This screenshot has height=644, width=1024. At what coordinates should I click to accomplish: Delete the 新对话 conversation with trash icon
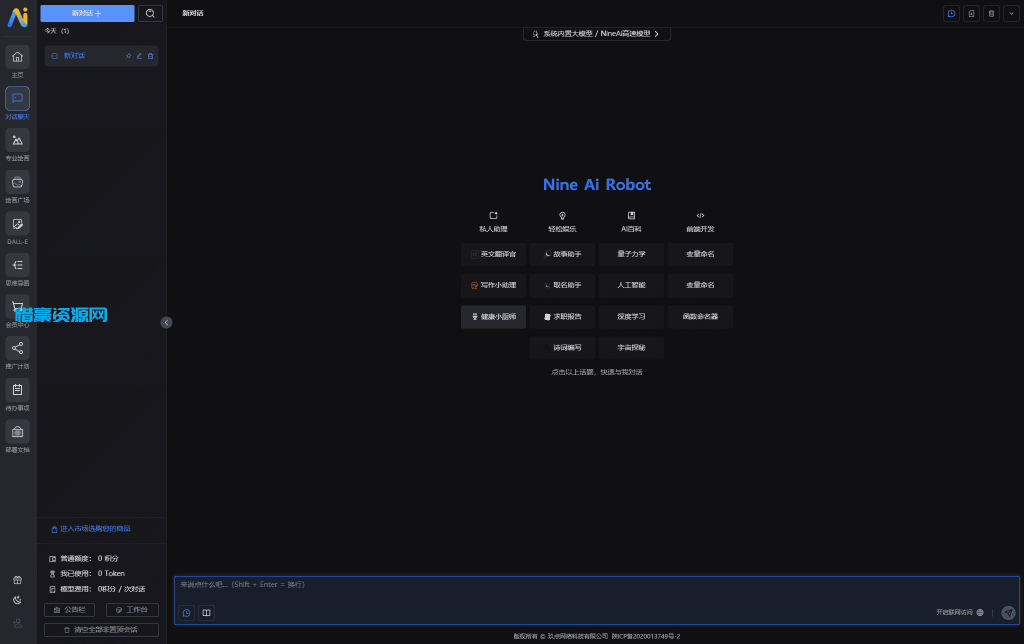151,56
